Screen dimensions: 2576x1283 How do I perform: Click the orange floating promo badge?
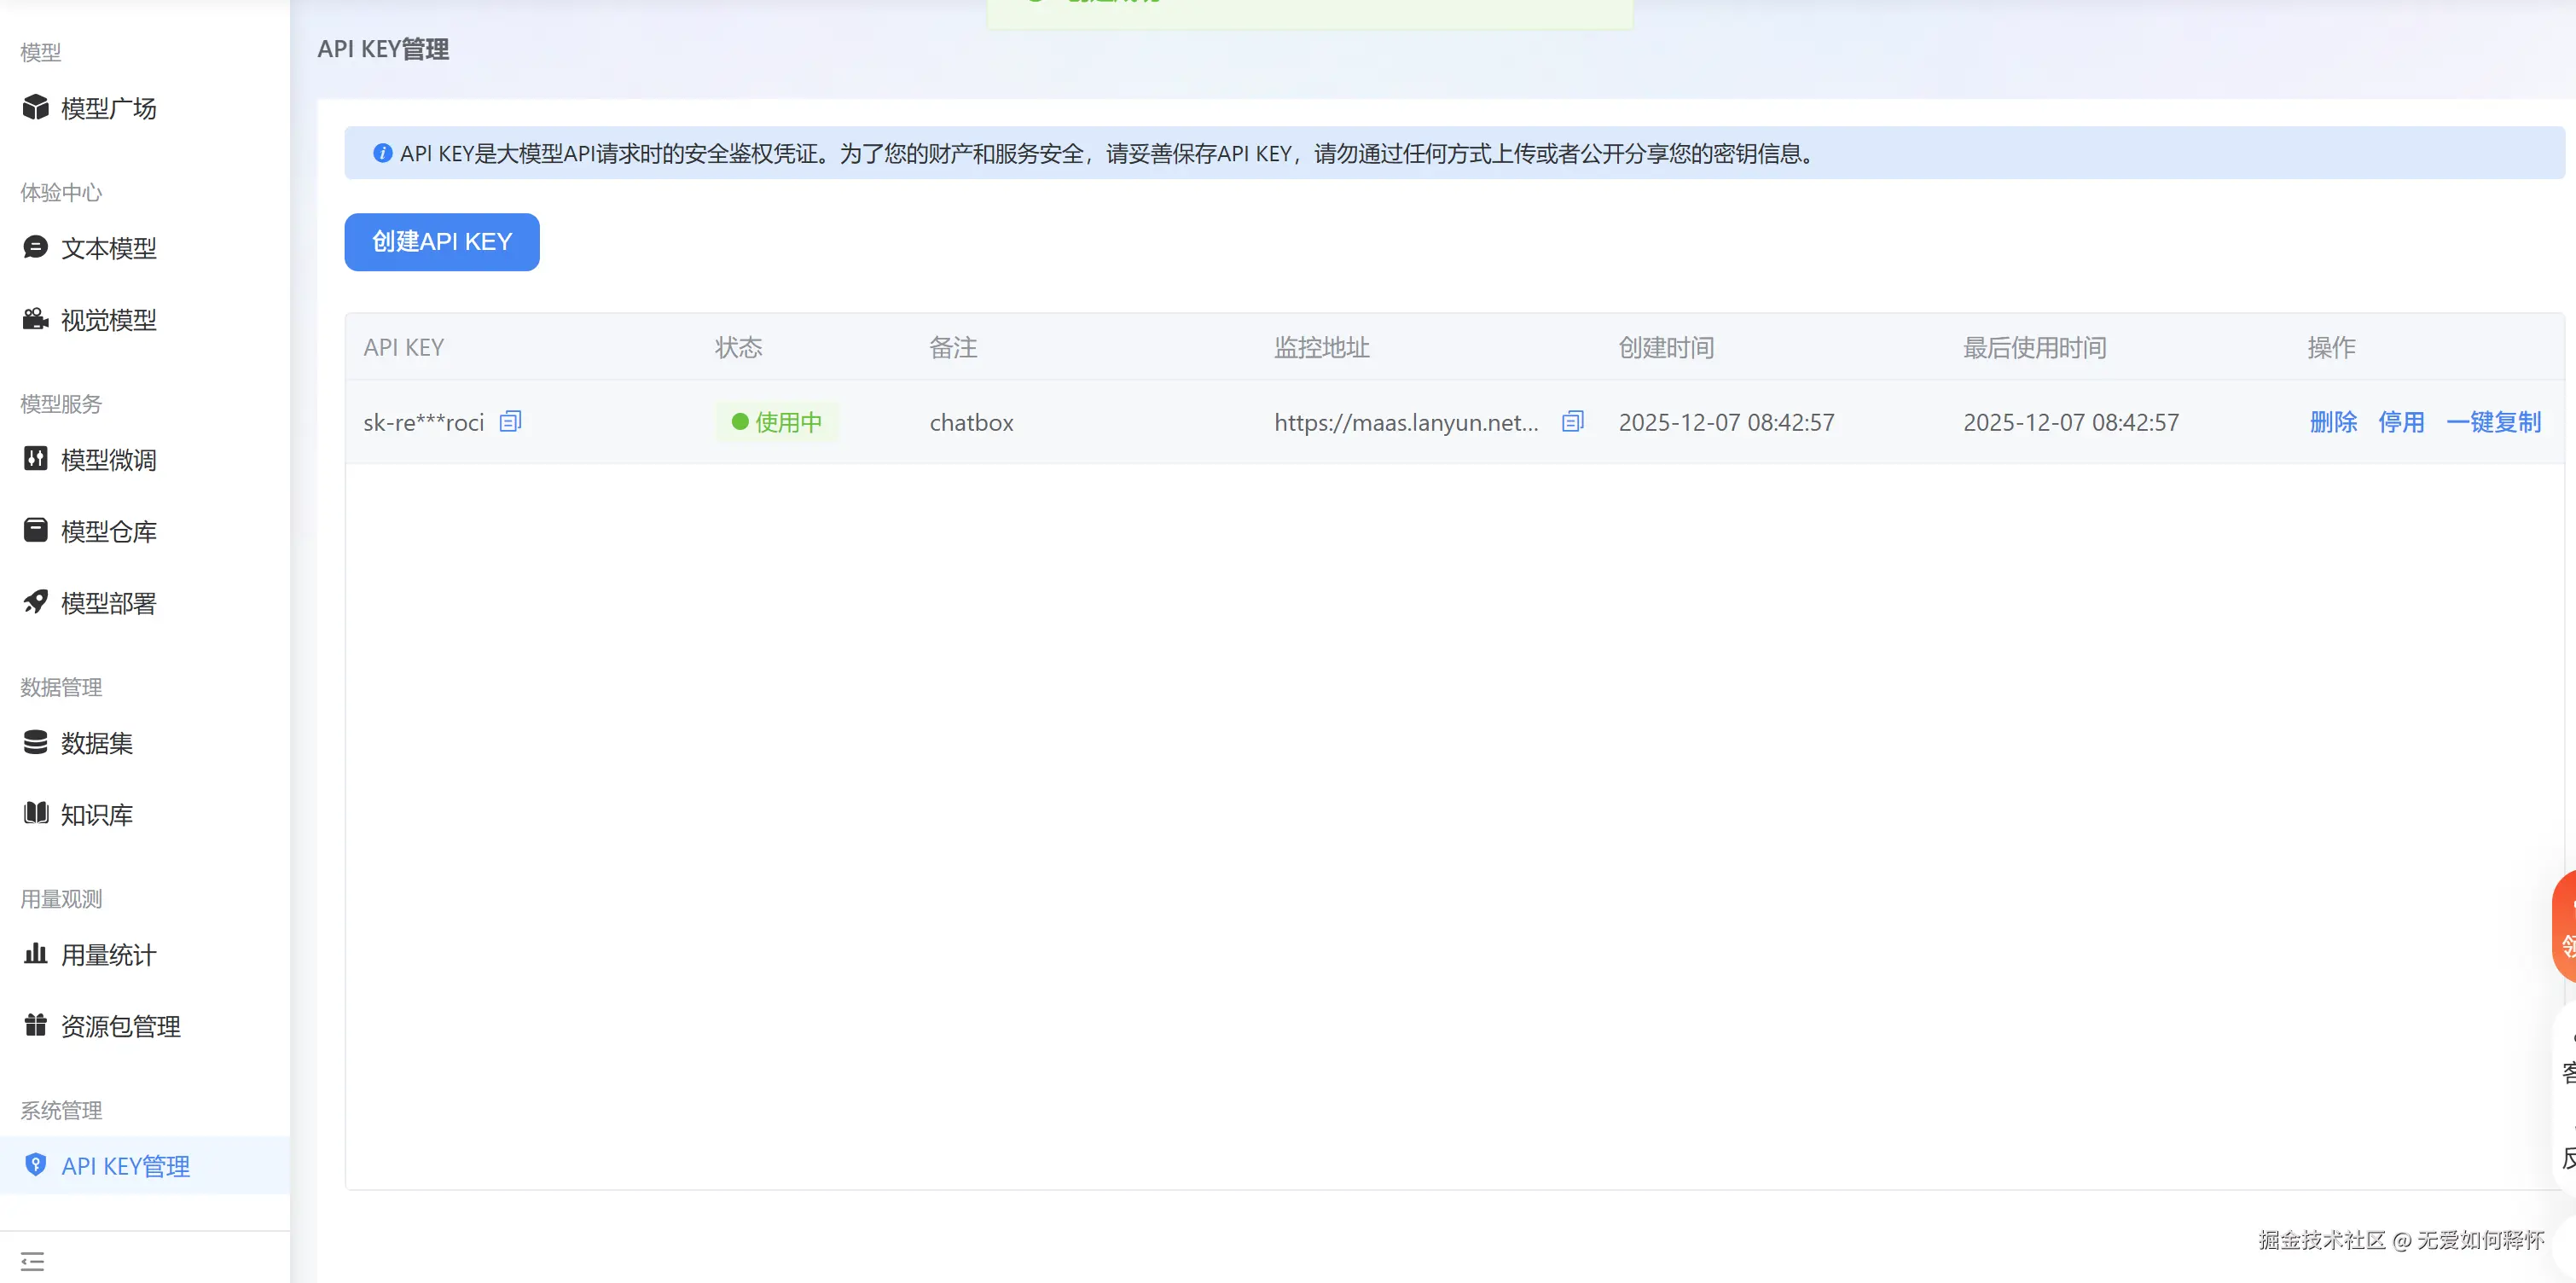[2564, 926]
